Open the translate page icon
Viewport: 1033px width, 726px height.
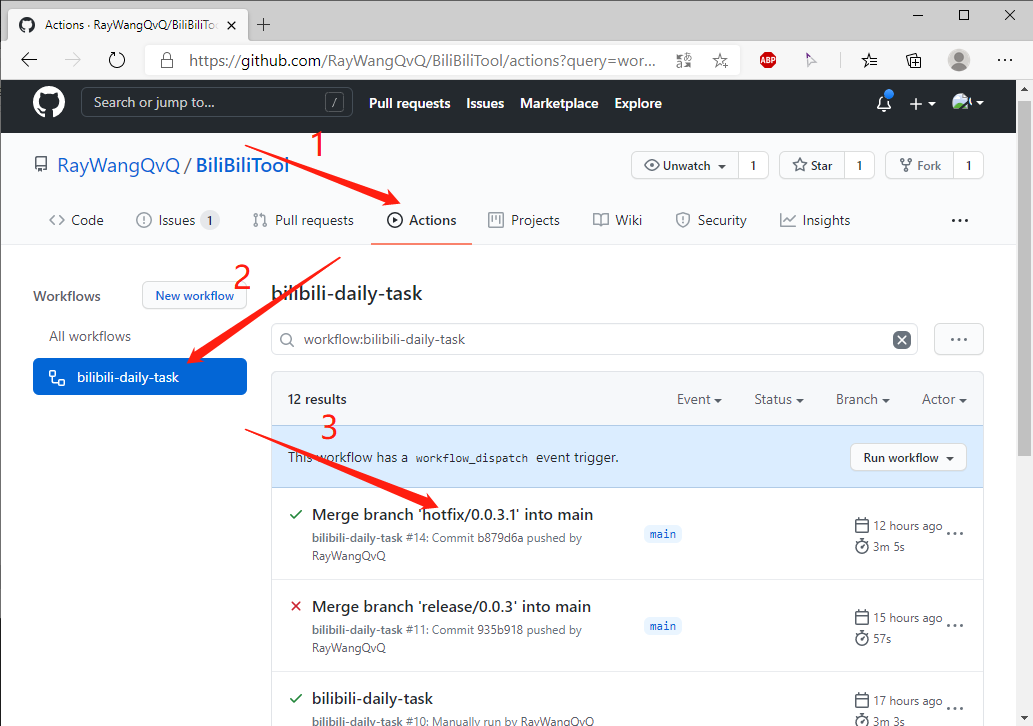(x=684, y=60)
